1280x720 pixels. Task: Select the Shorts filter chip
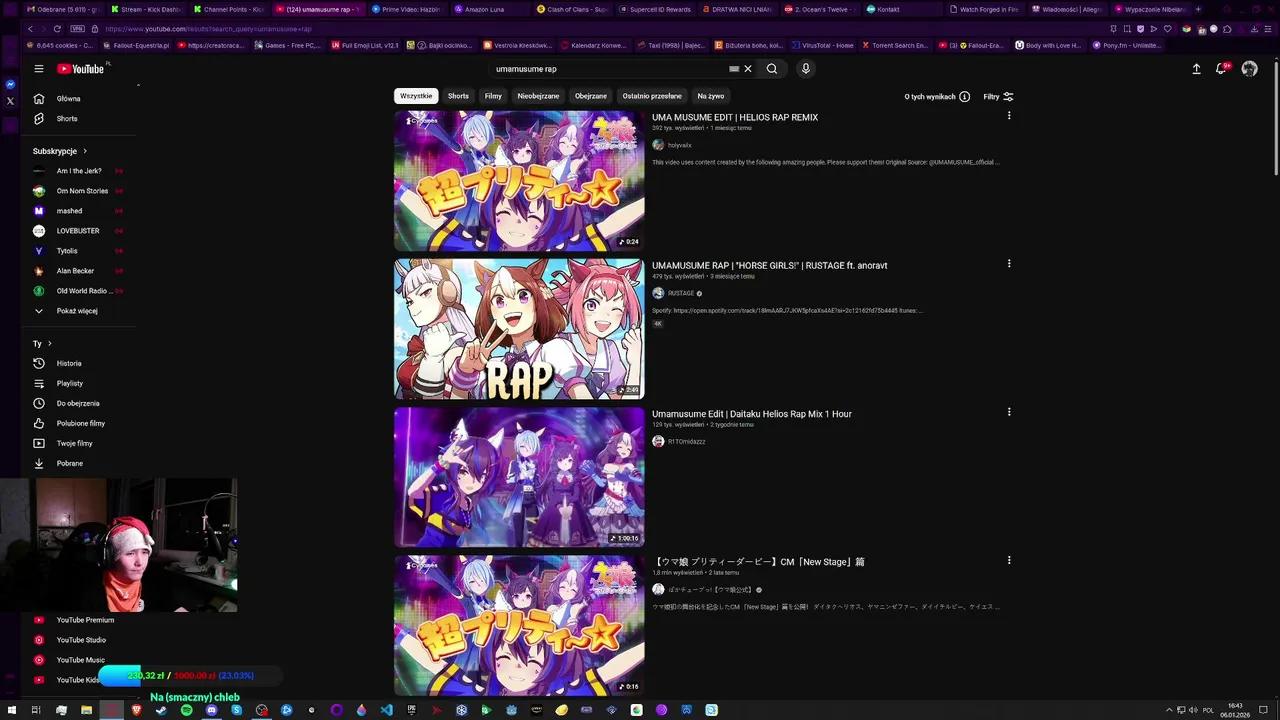coord(458,96)
